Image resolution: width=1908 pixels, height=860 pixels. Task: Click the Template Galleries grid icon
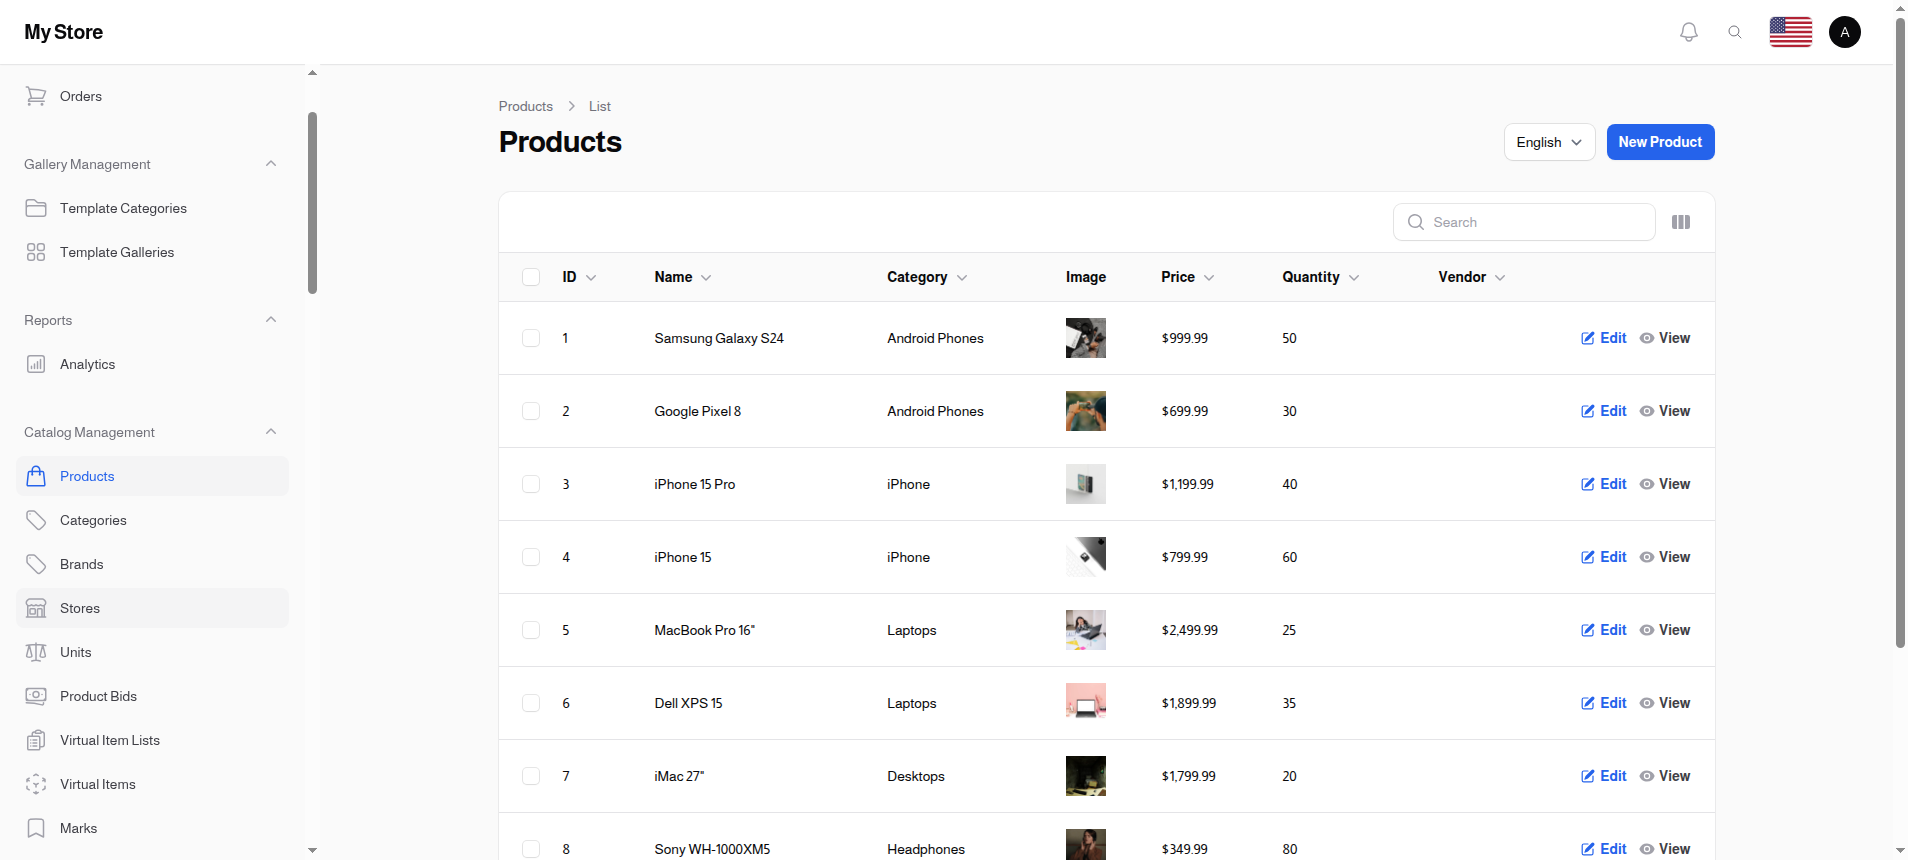pyautogui.click(x=36, y=252)
